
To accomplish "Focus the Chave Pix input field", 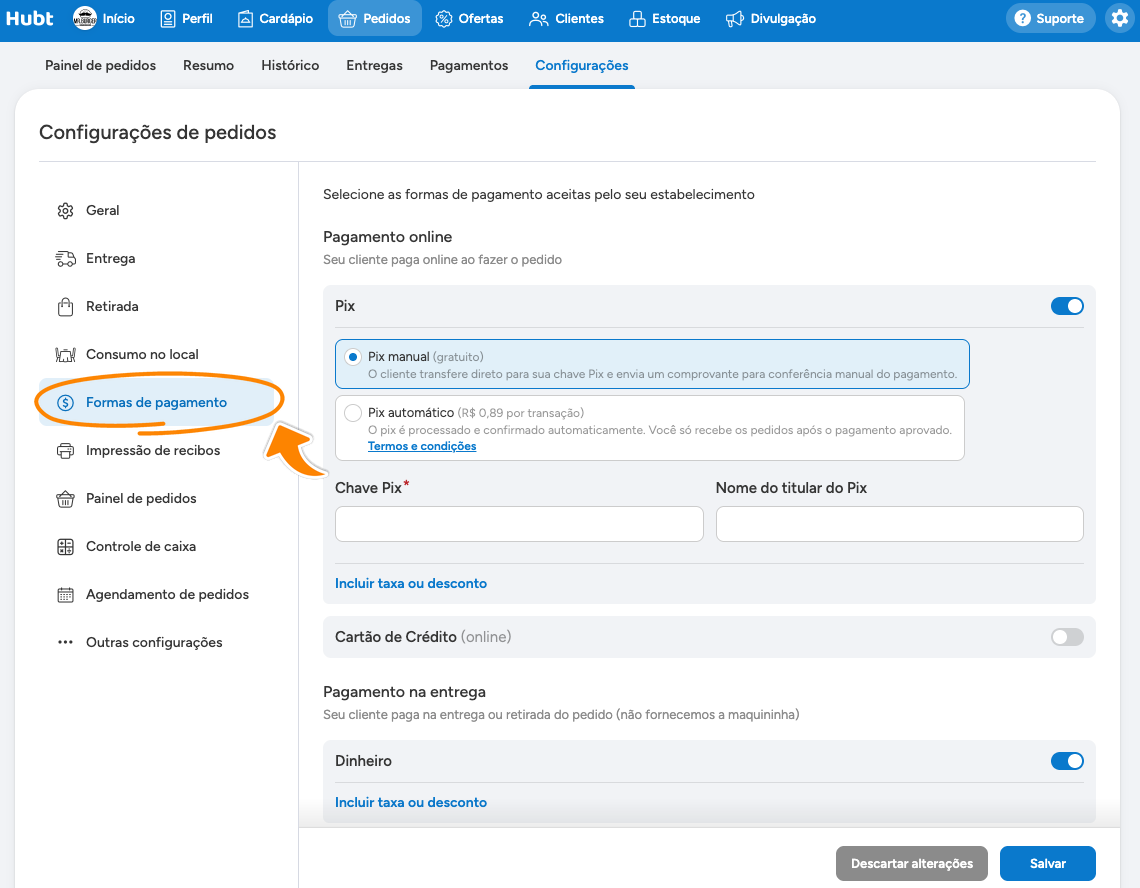I will 519,524.
